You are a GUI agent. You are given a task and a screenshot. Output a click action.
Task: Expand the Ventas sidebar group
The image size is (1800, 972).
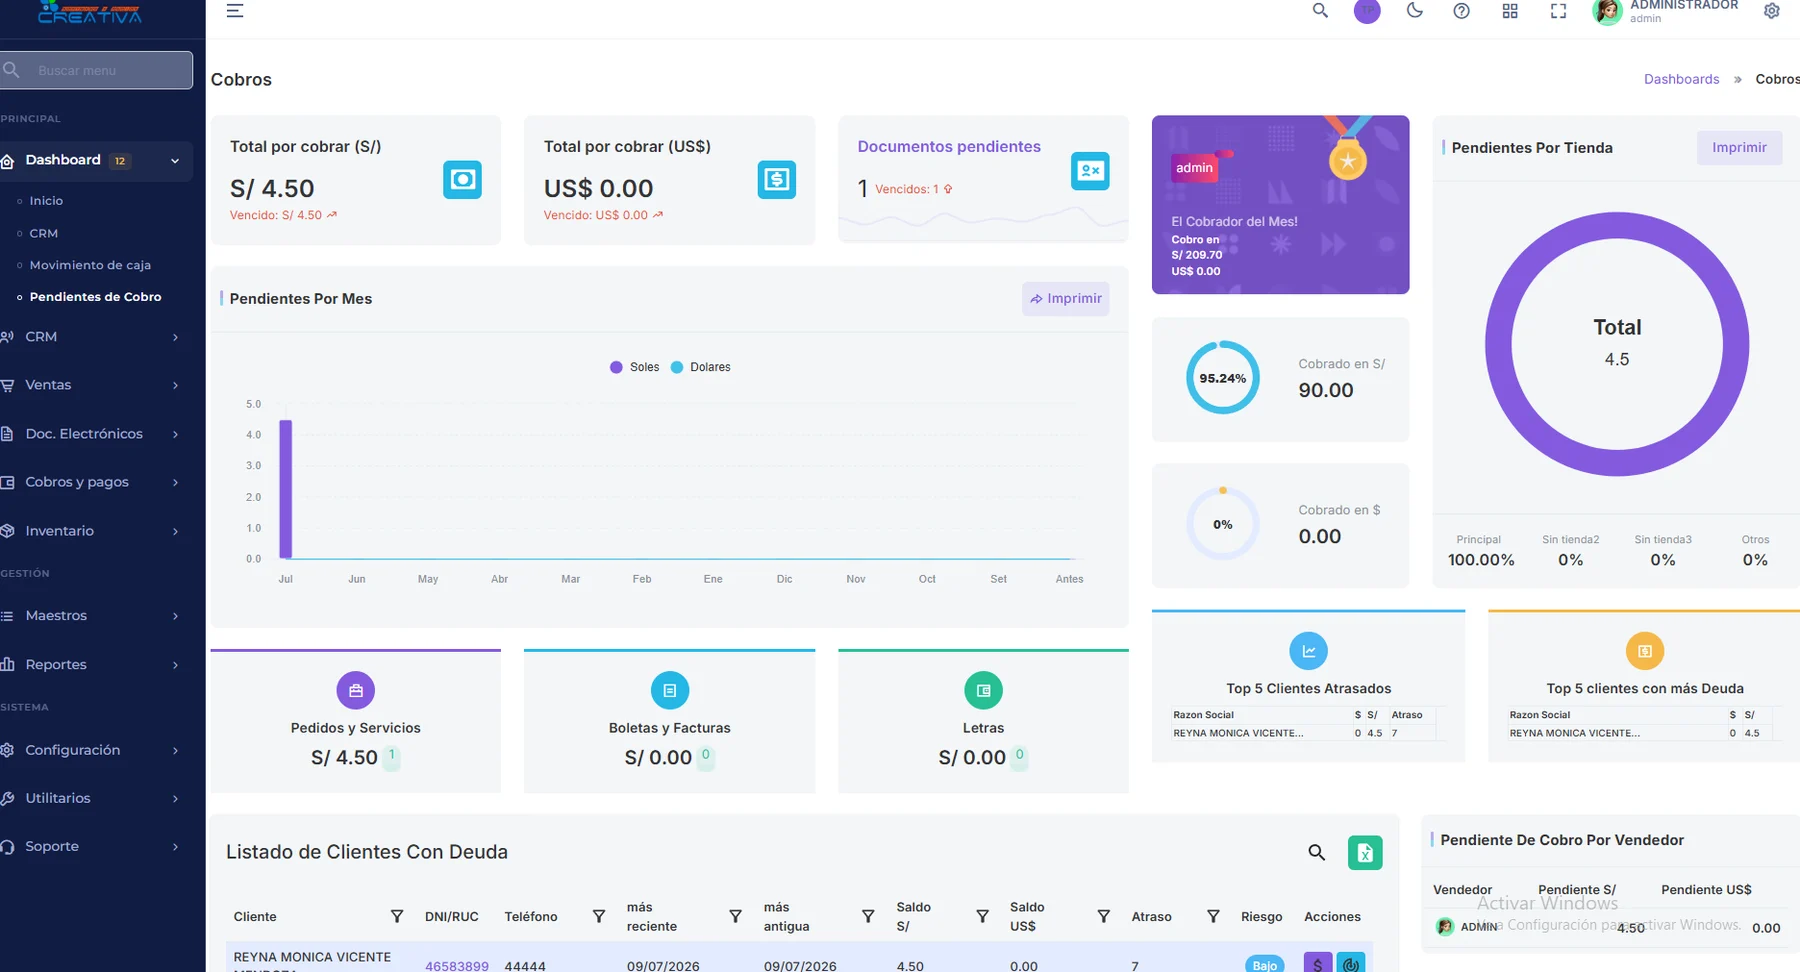(96, 385)
